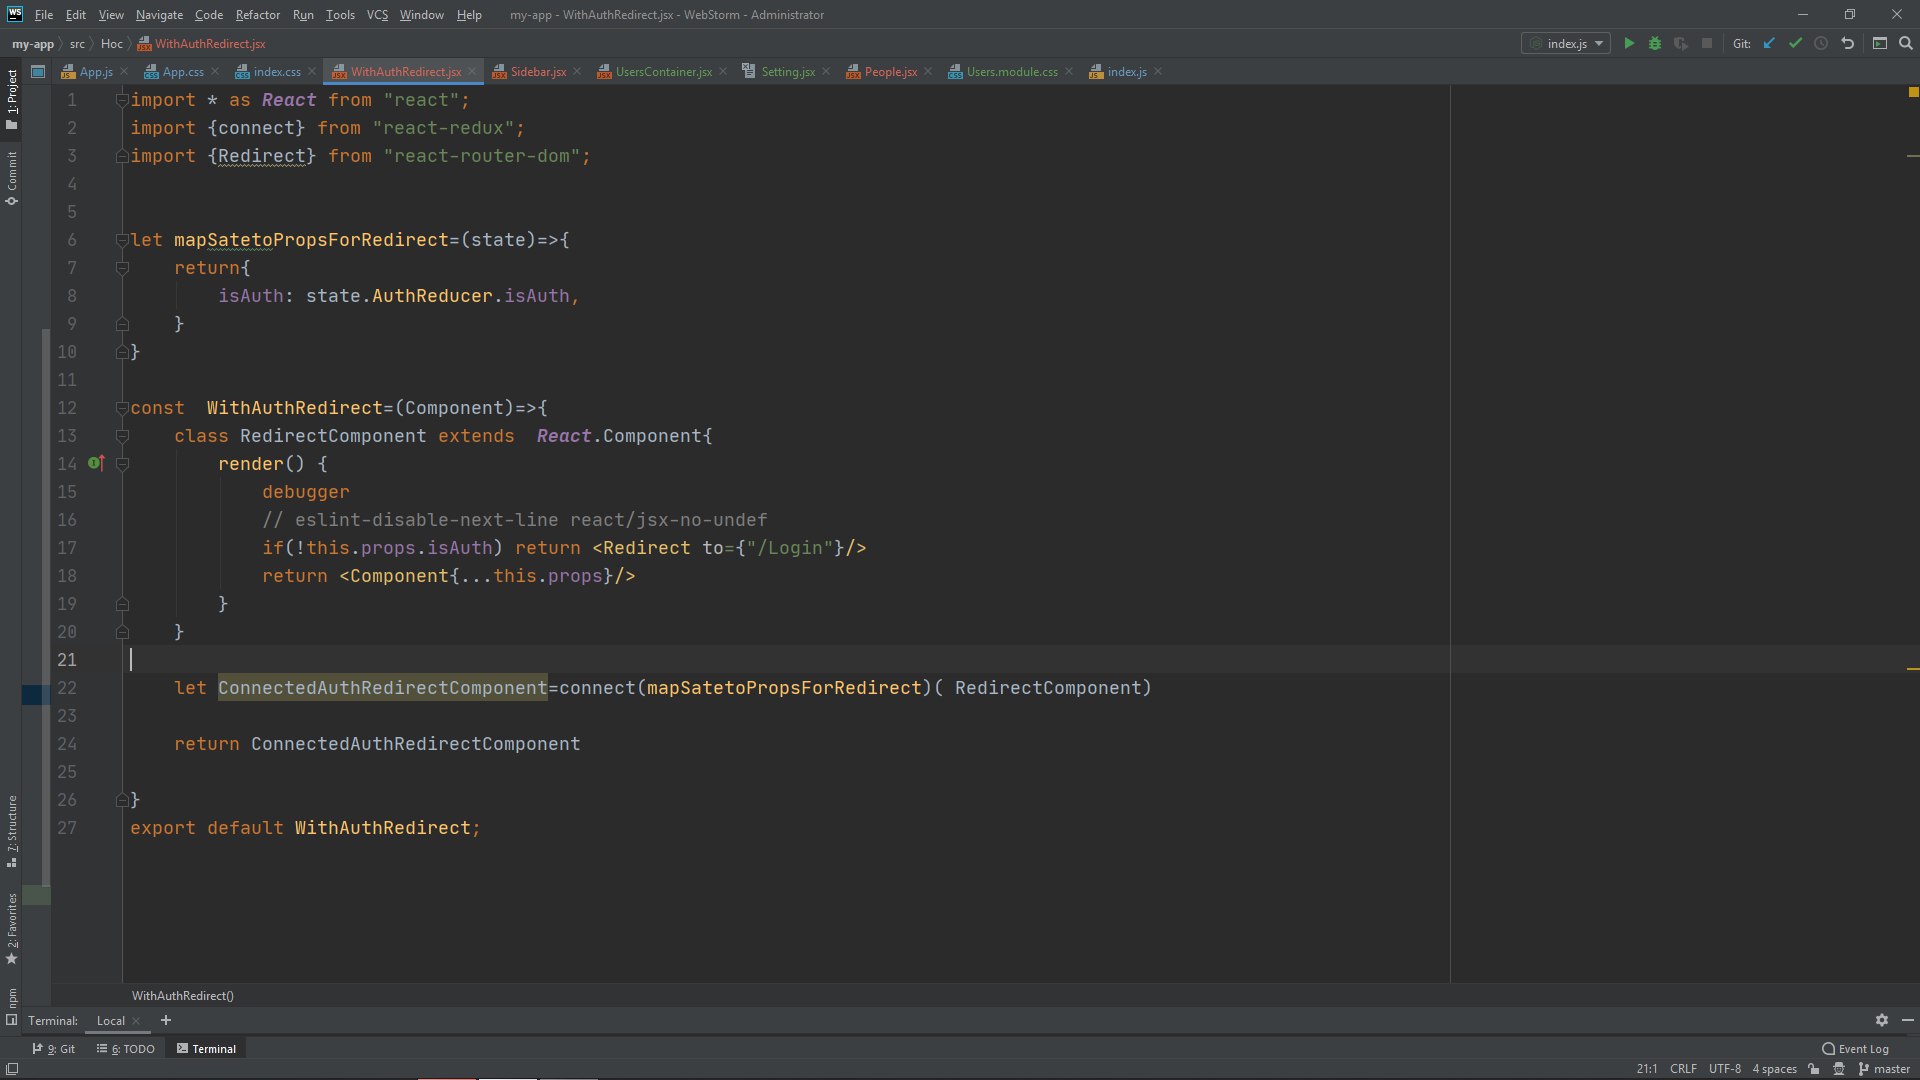Toggle the Project tool window stripe button
This screenshot has height=1080, width=1920.
(12, 98)
